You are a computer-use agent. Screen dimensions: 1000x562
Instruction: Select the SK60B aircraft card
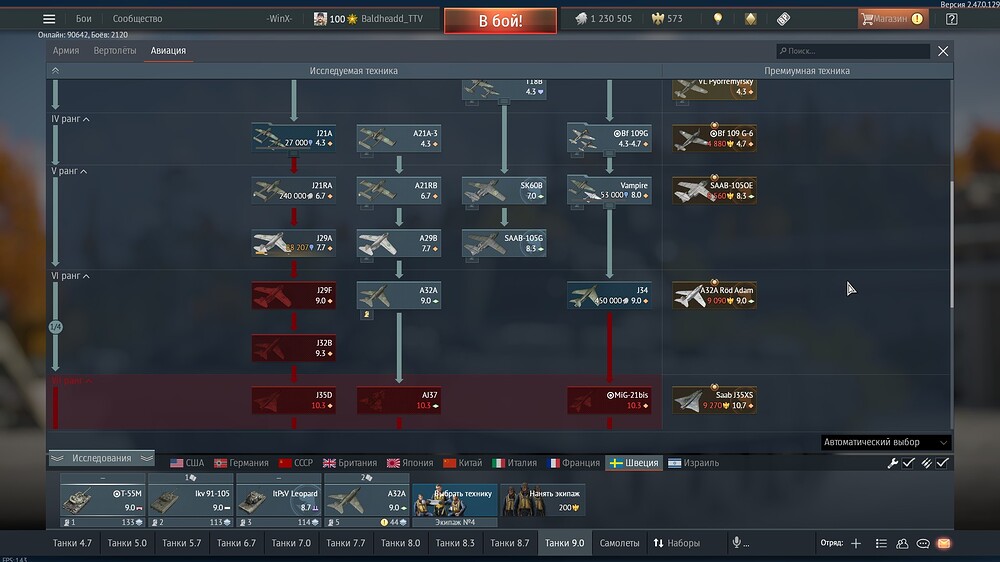click(x=504, y=190)
